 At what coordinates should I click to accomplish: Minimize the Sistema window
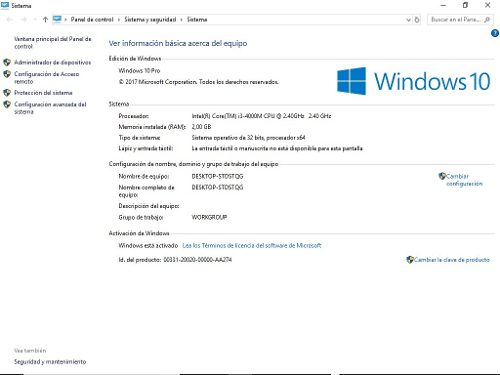443,5
